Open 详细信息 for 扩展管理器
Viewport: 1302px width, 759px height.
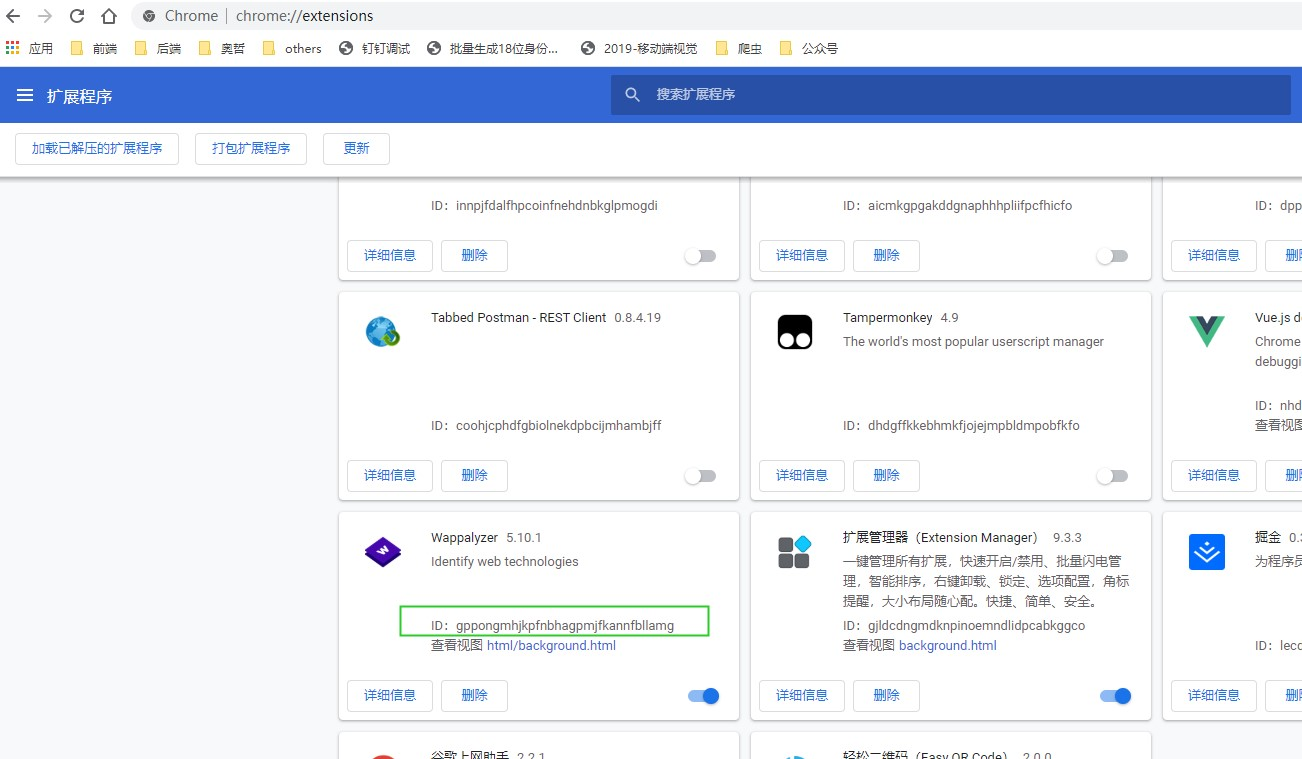tap(802, 695)
